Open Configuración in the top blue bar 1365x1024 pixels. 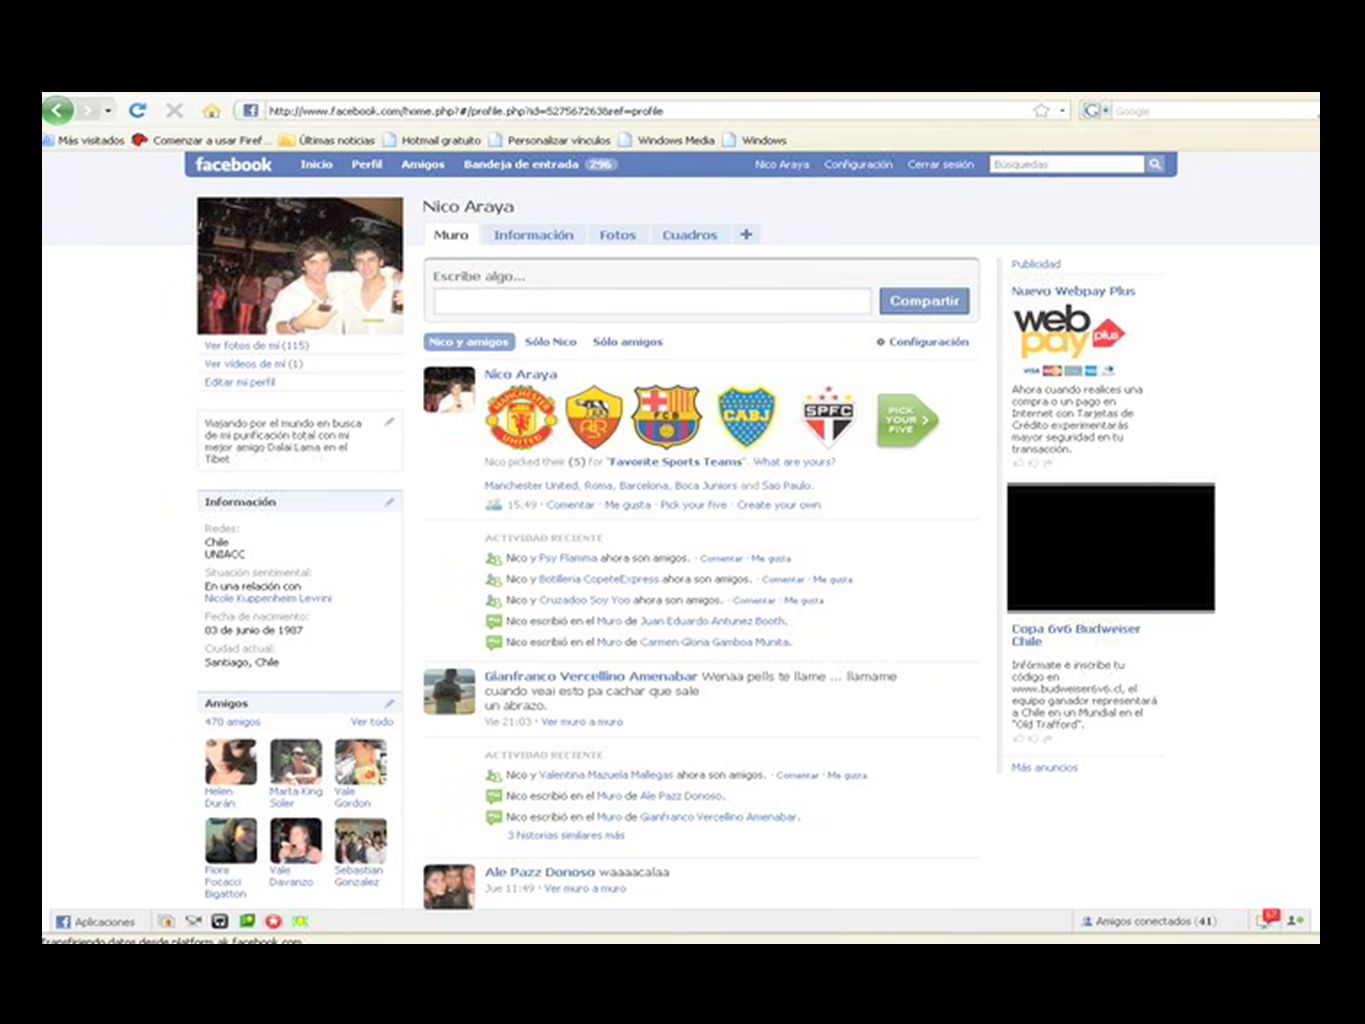pyautogui.click(x=858, y=164)
